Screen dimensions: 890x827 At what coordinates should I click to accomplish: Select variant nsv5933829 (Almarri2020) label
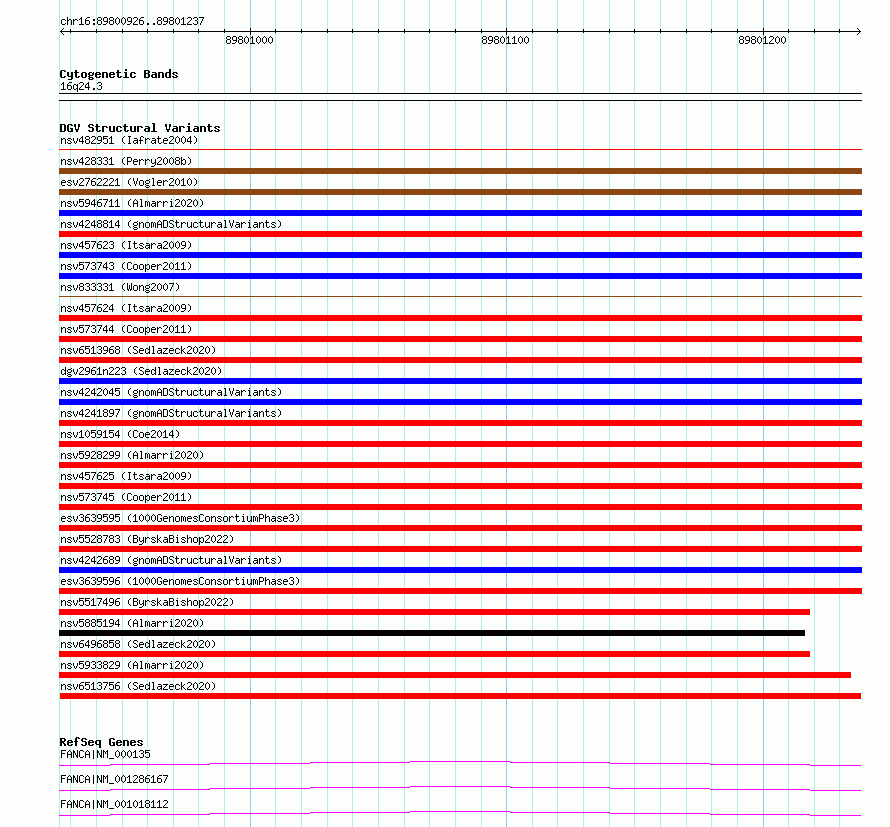(x=132, y=665)
